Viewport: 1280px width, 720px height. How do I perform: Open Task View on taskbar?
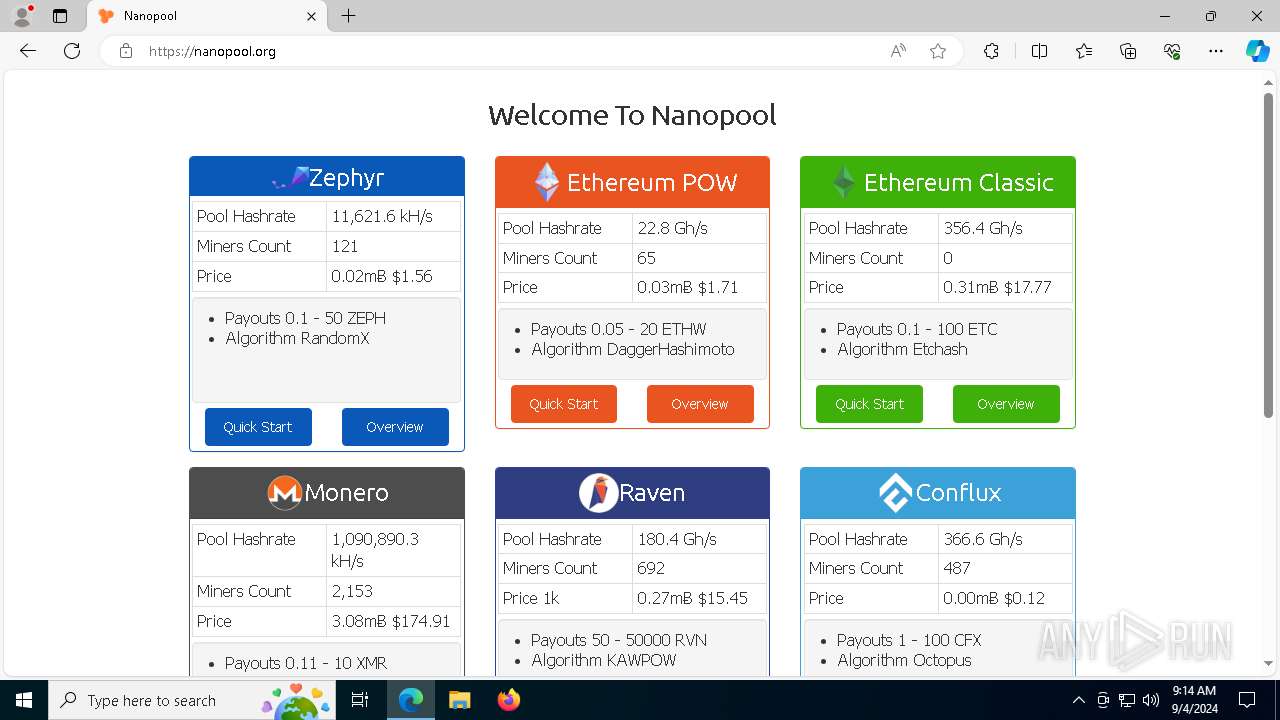click(x=360, y=700)
